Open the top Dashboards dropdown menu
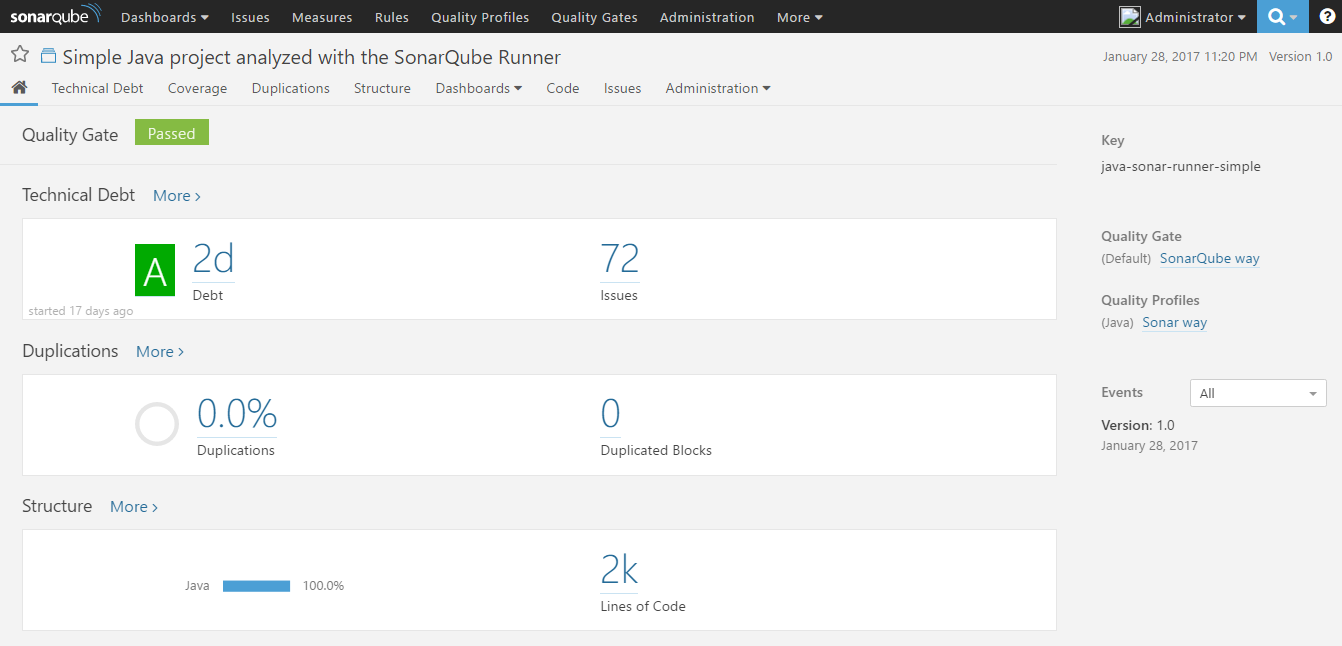This screenshot has height=646, width=1342. click(x=165, y=17)
